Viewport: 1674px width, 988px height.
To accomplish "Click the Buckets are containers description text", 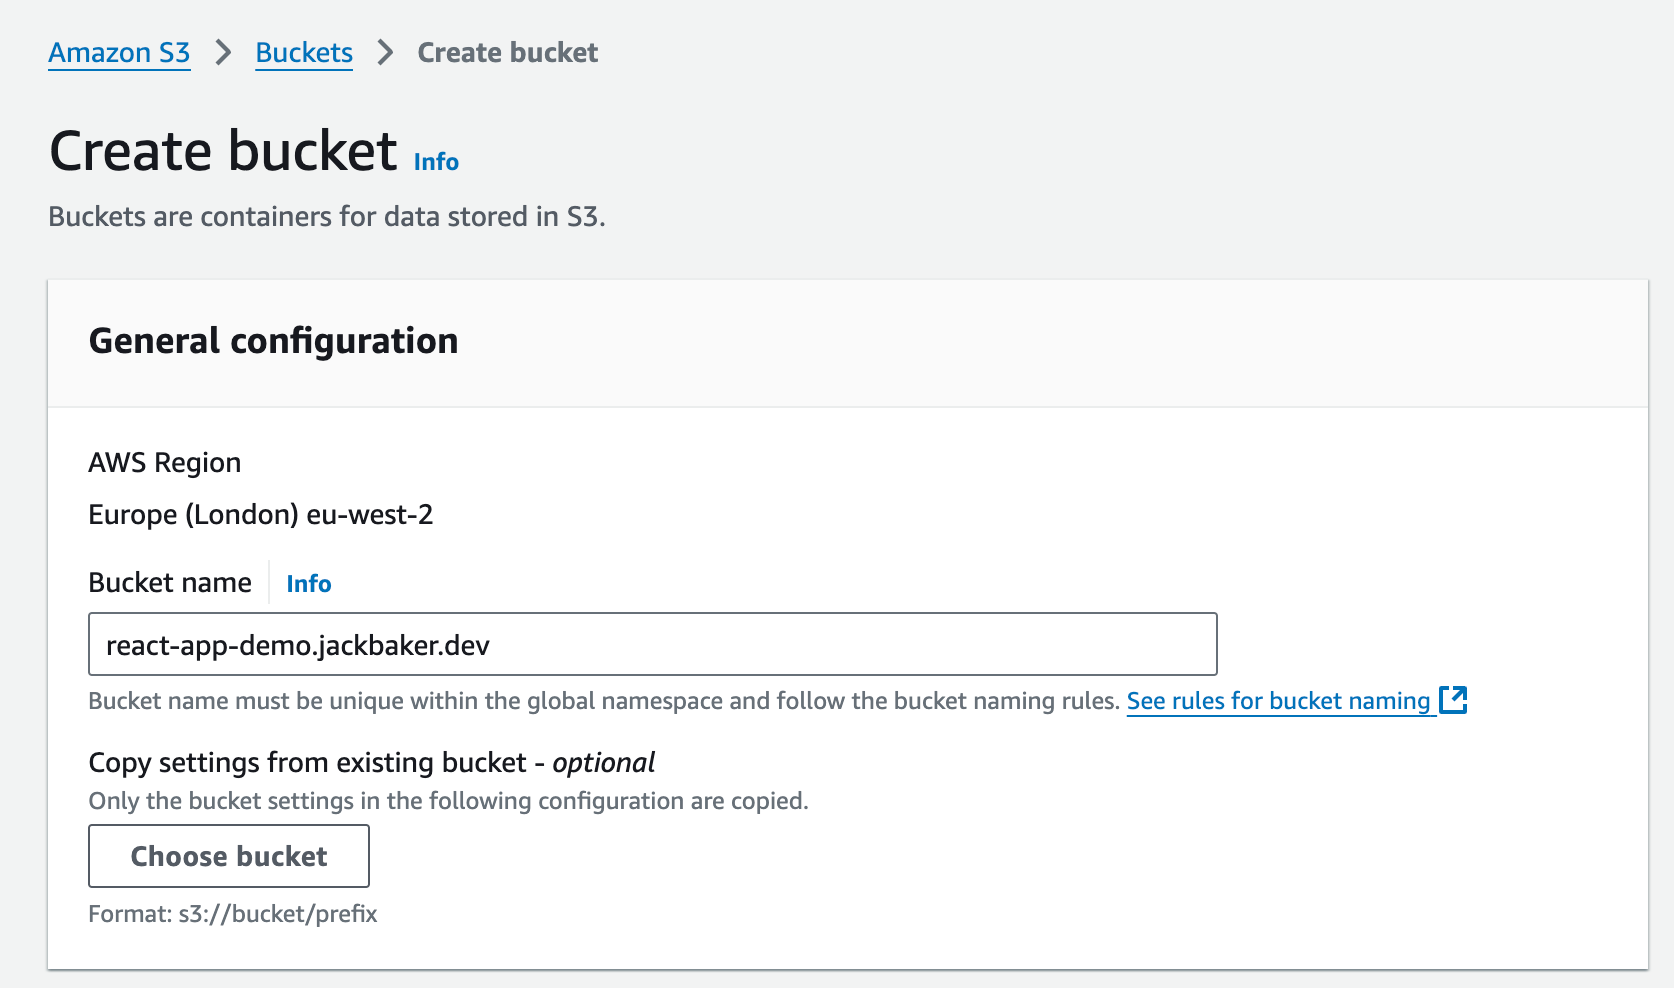I will [x=327, y=216].
